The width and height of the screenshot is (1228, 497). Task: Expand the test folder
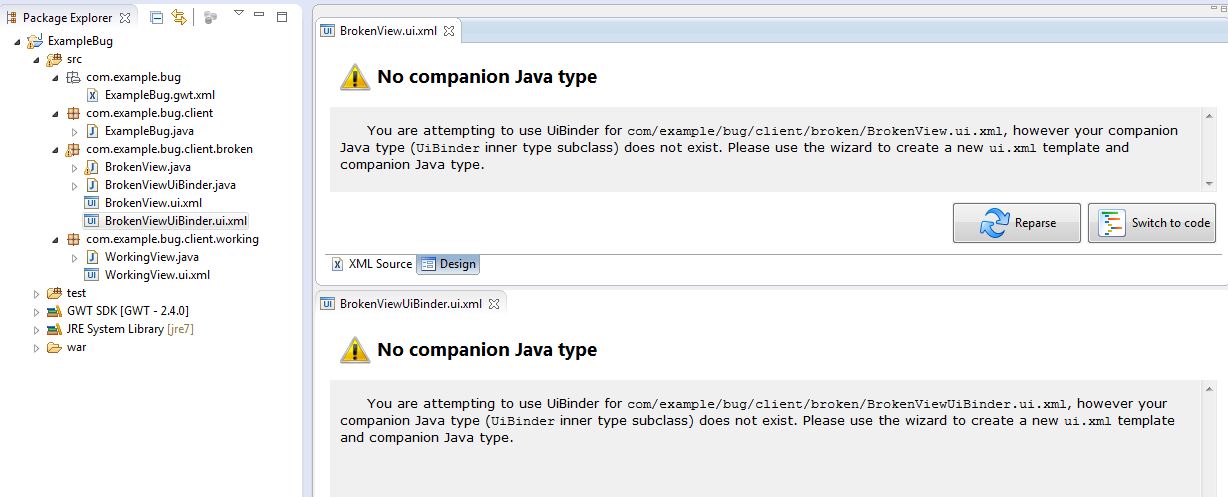click(x=37, y=294)
